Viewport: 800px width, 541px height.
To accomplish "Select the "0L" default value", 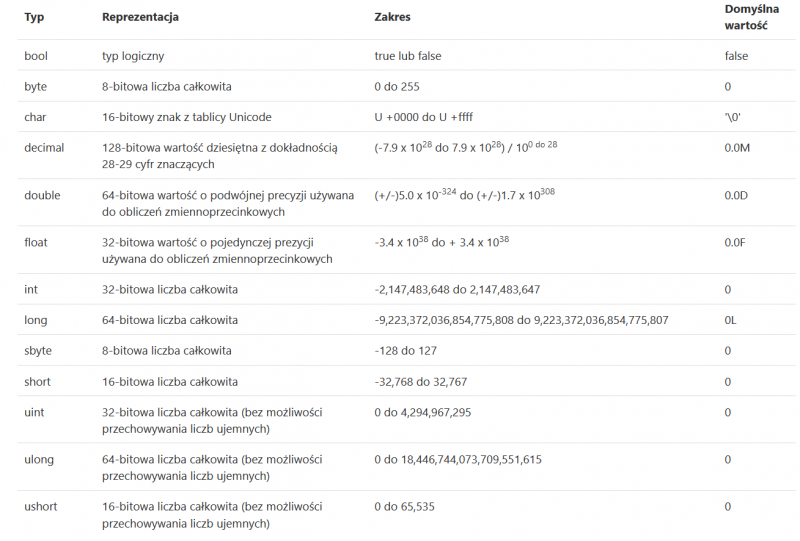I will point(731,320).
